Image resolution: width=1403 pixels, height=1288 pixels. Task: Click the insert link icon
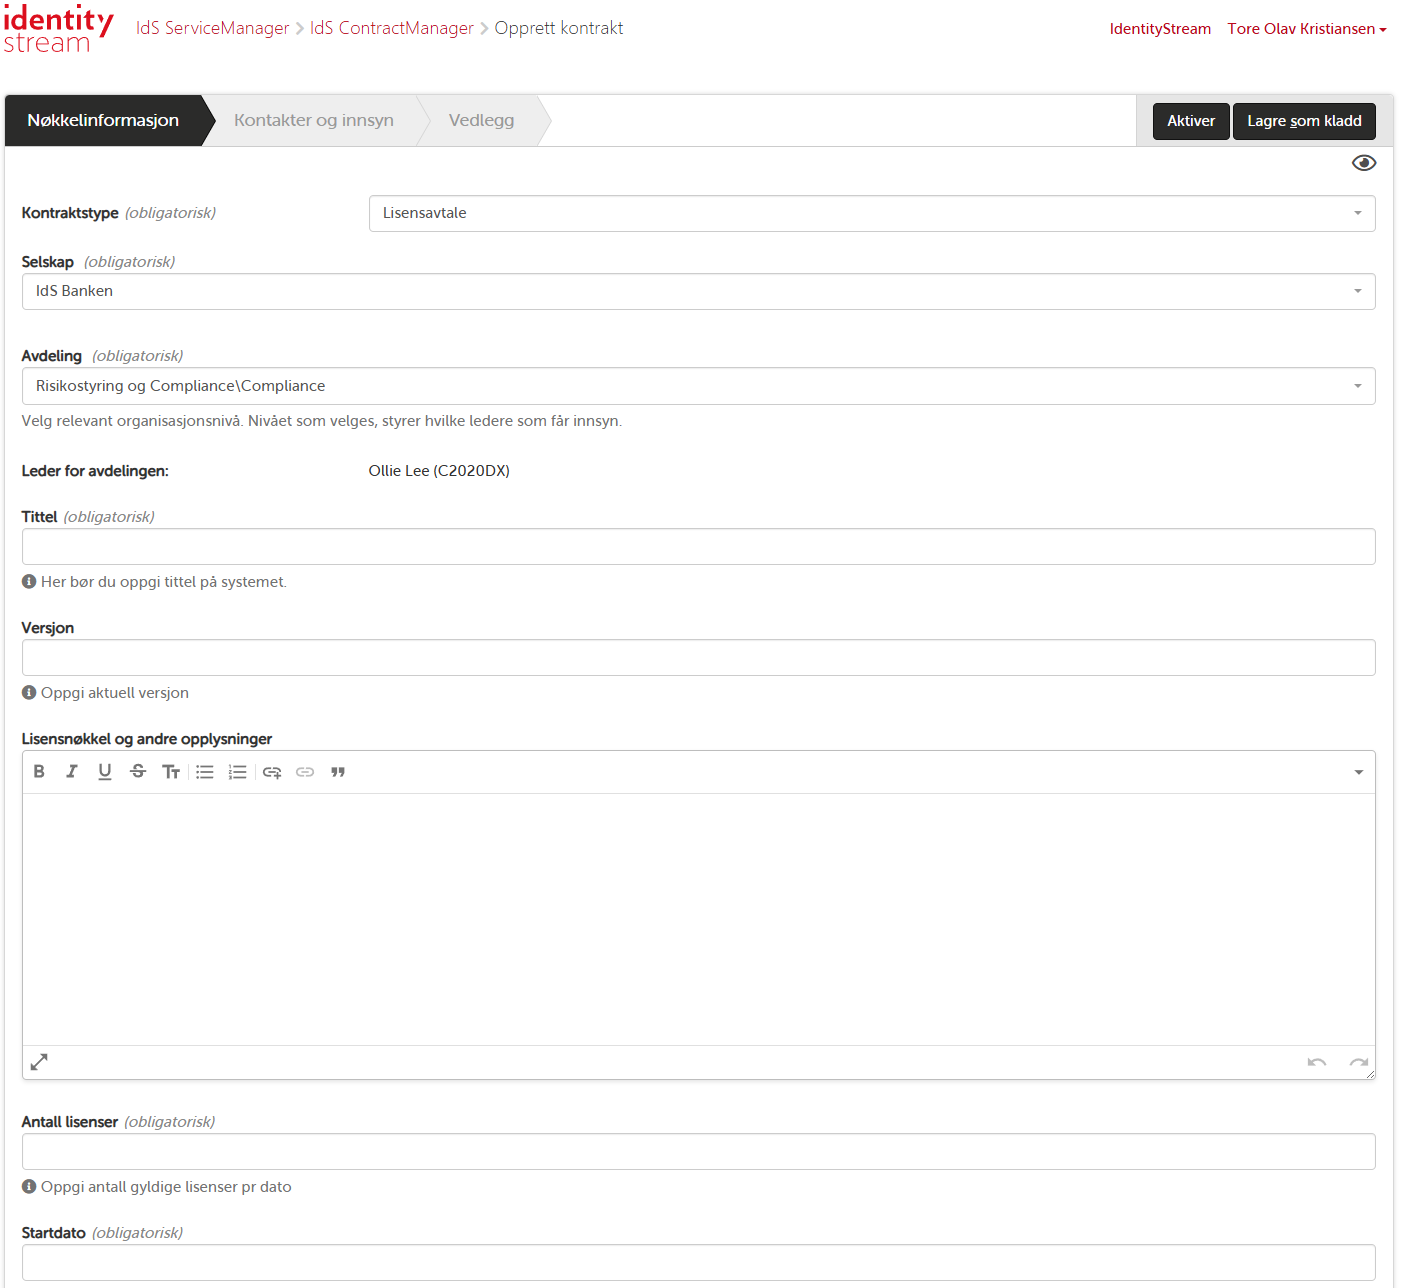click(272, 771)
